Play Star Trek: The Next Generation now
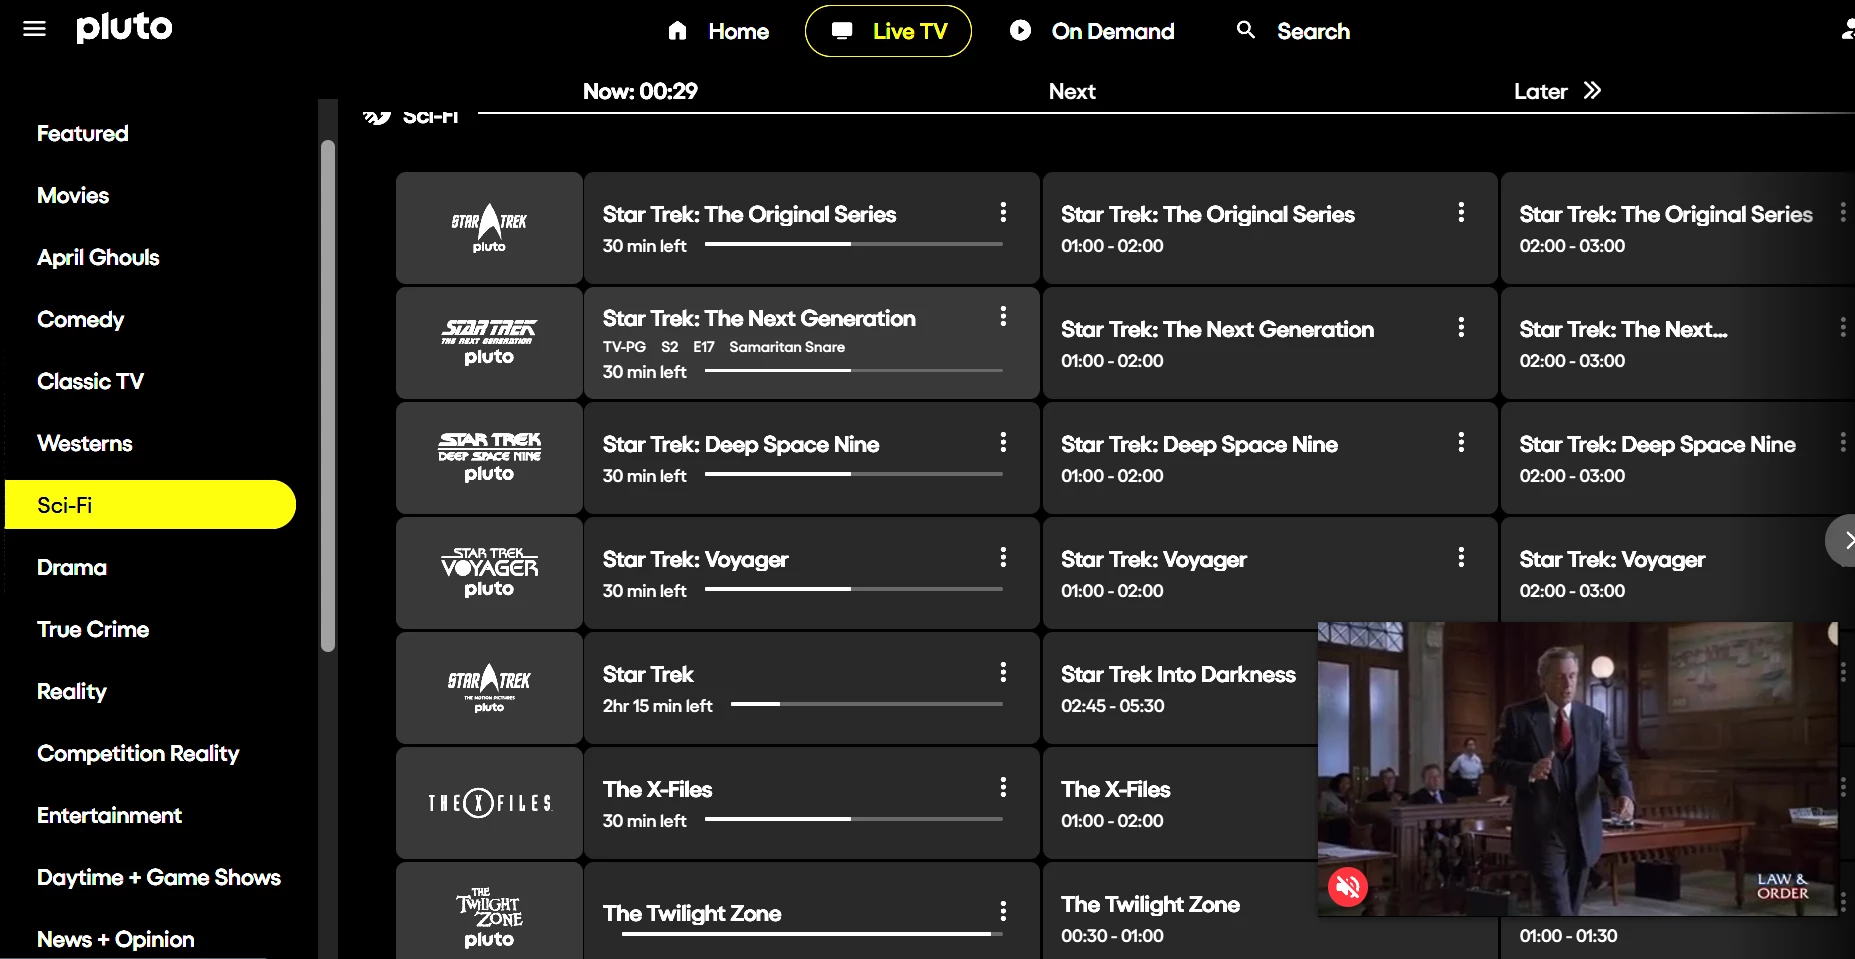 811,343
